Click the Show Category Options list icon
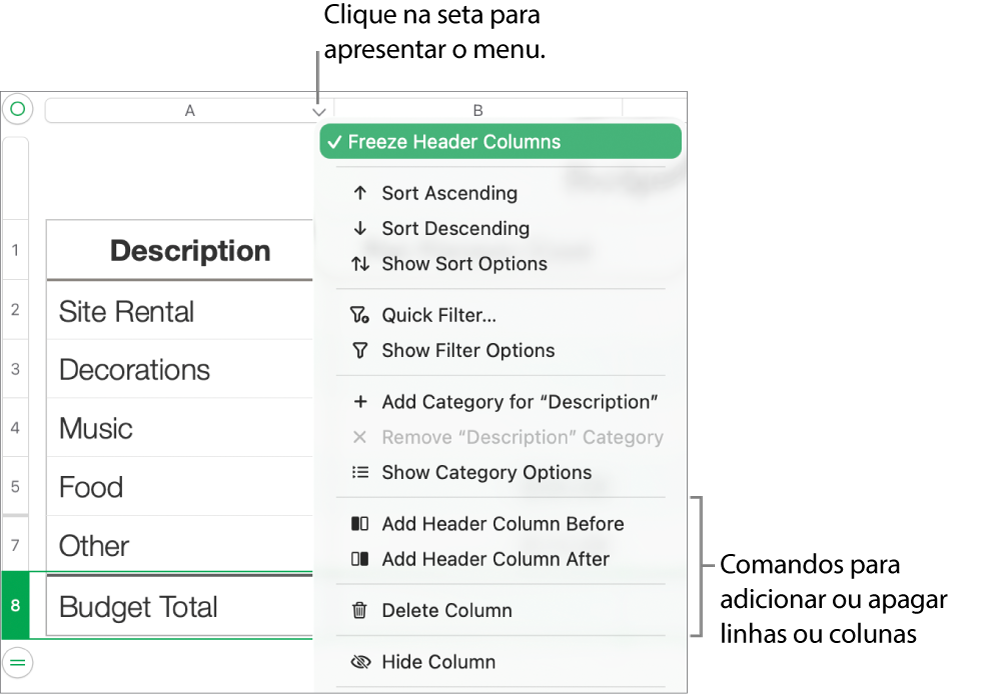 (361, 473)
